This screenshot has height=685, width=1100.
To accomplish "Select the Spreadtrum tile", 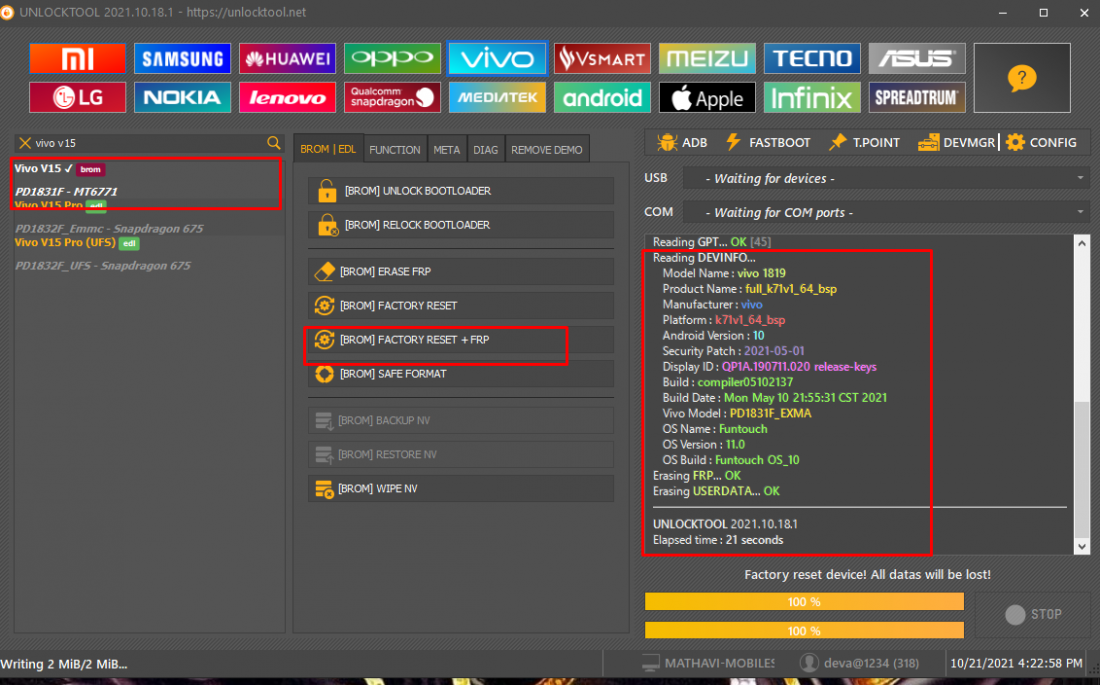I will coord(917,98).
